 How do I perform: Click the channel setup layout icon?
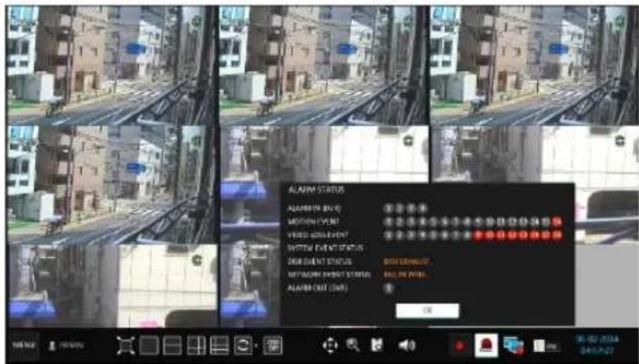pos(273,346)
